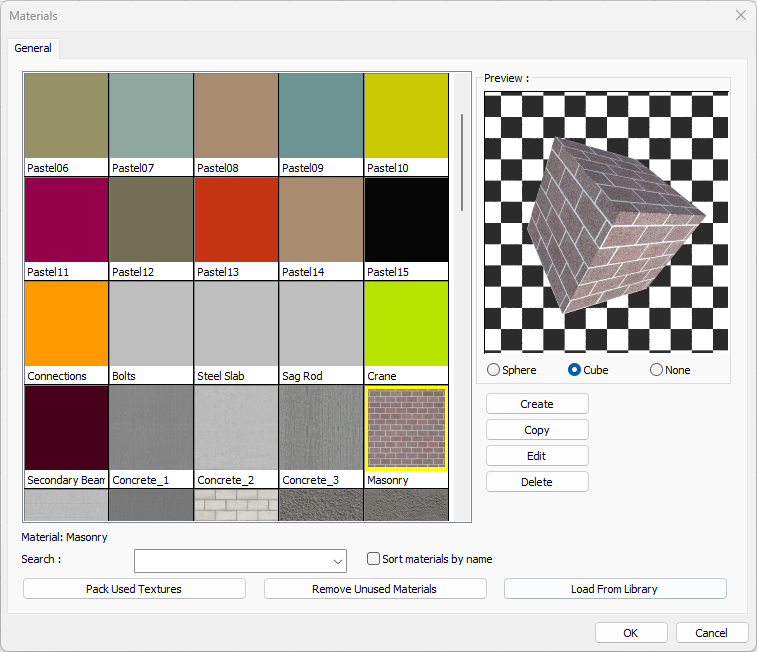Expand the Search dropdown arrow
The width and height of the screenshot is (757, 652).
point(338,560)
